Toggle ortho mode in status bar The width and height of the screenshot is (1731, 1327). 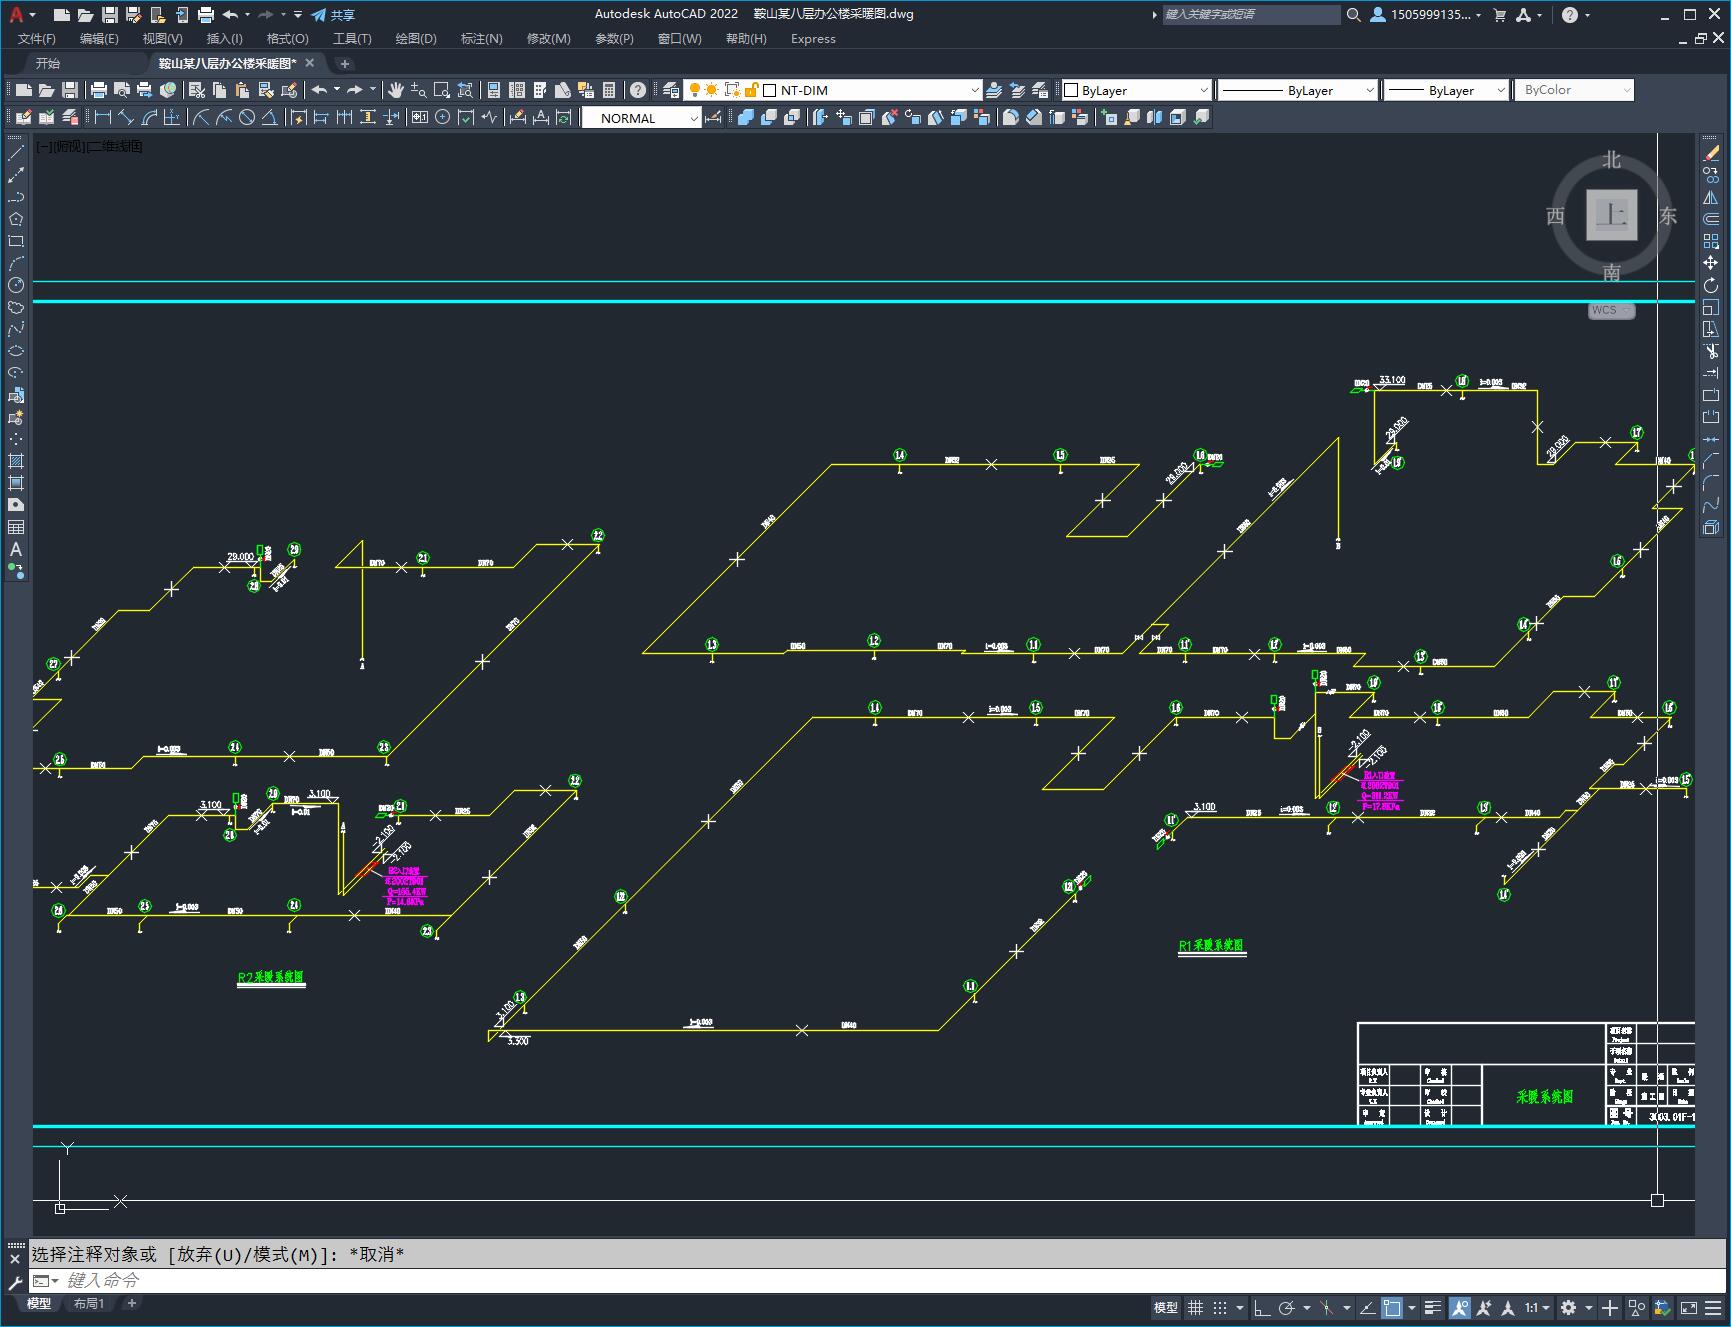1262,1308
